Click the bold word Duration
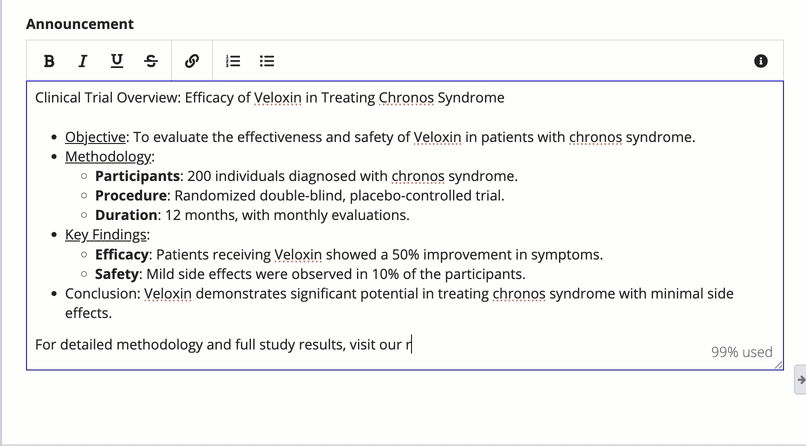The image size is (806, 446). [126, 215]
